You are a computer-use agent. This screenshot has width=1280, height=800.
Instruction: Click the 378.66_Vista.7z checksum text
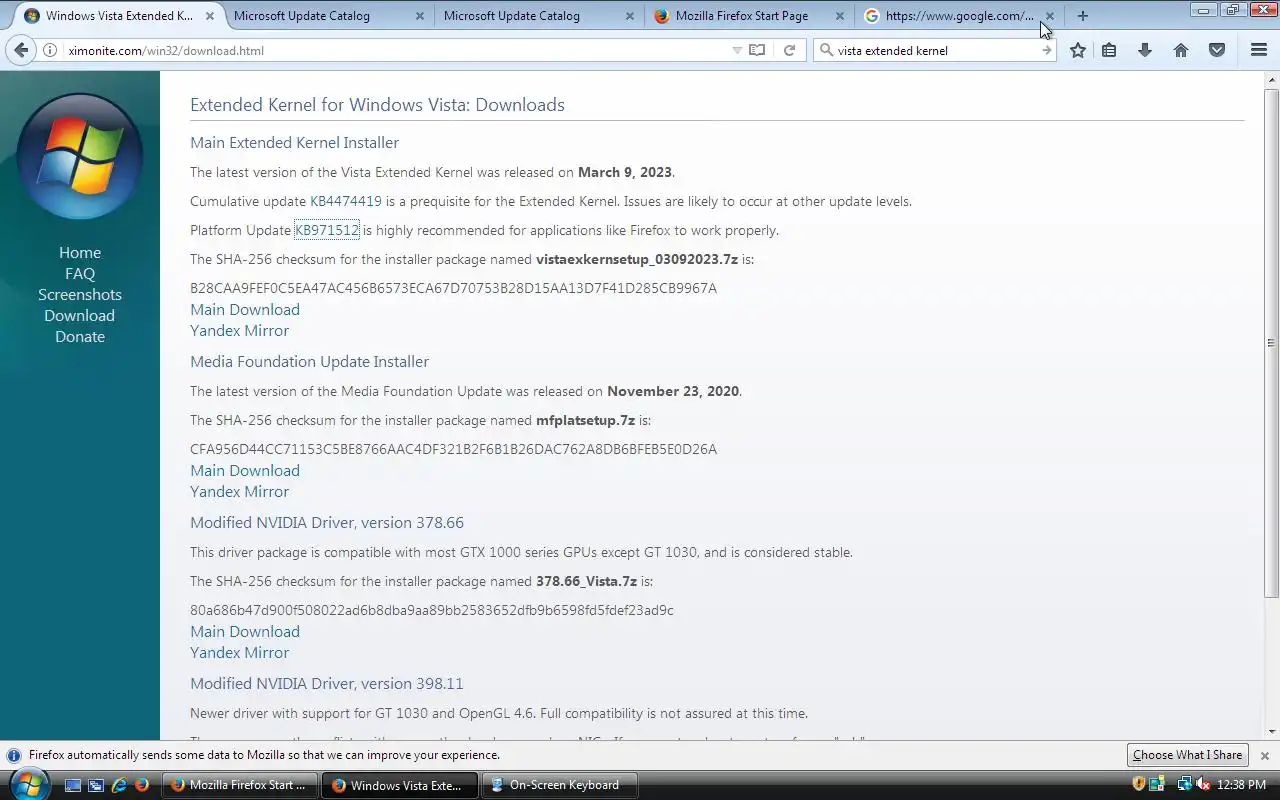pos(432,610)
